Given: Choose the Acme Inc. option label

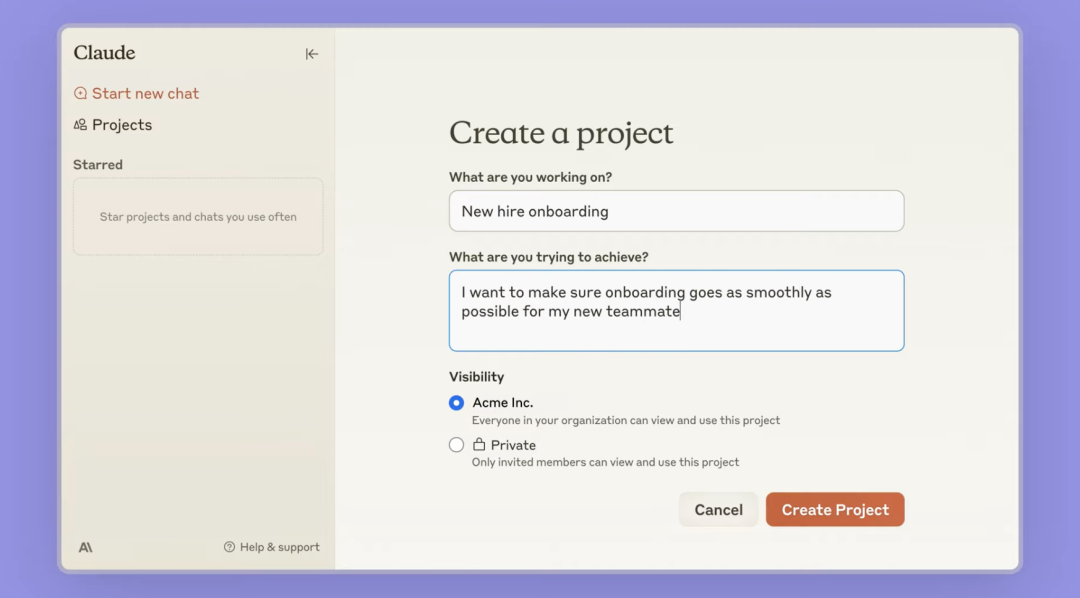Looking at the screenshot, I should [502, 403].
